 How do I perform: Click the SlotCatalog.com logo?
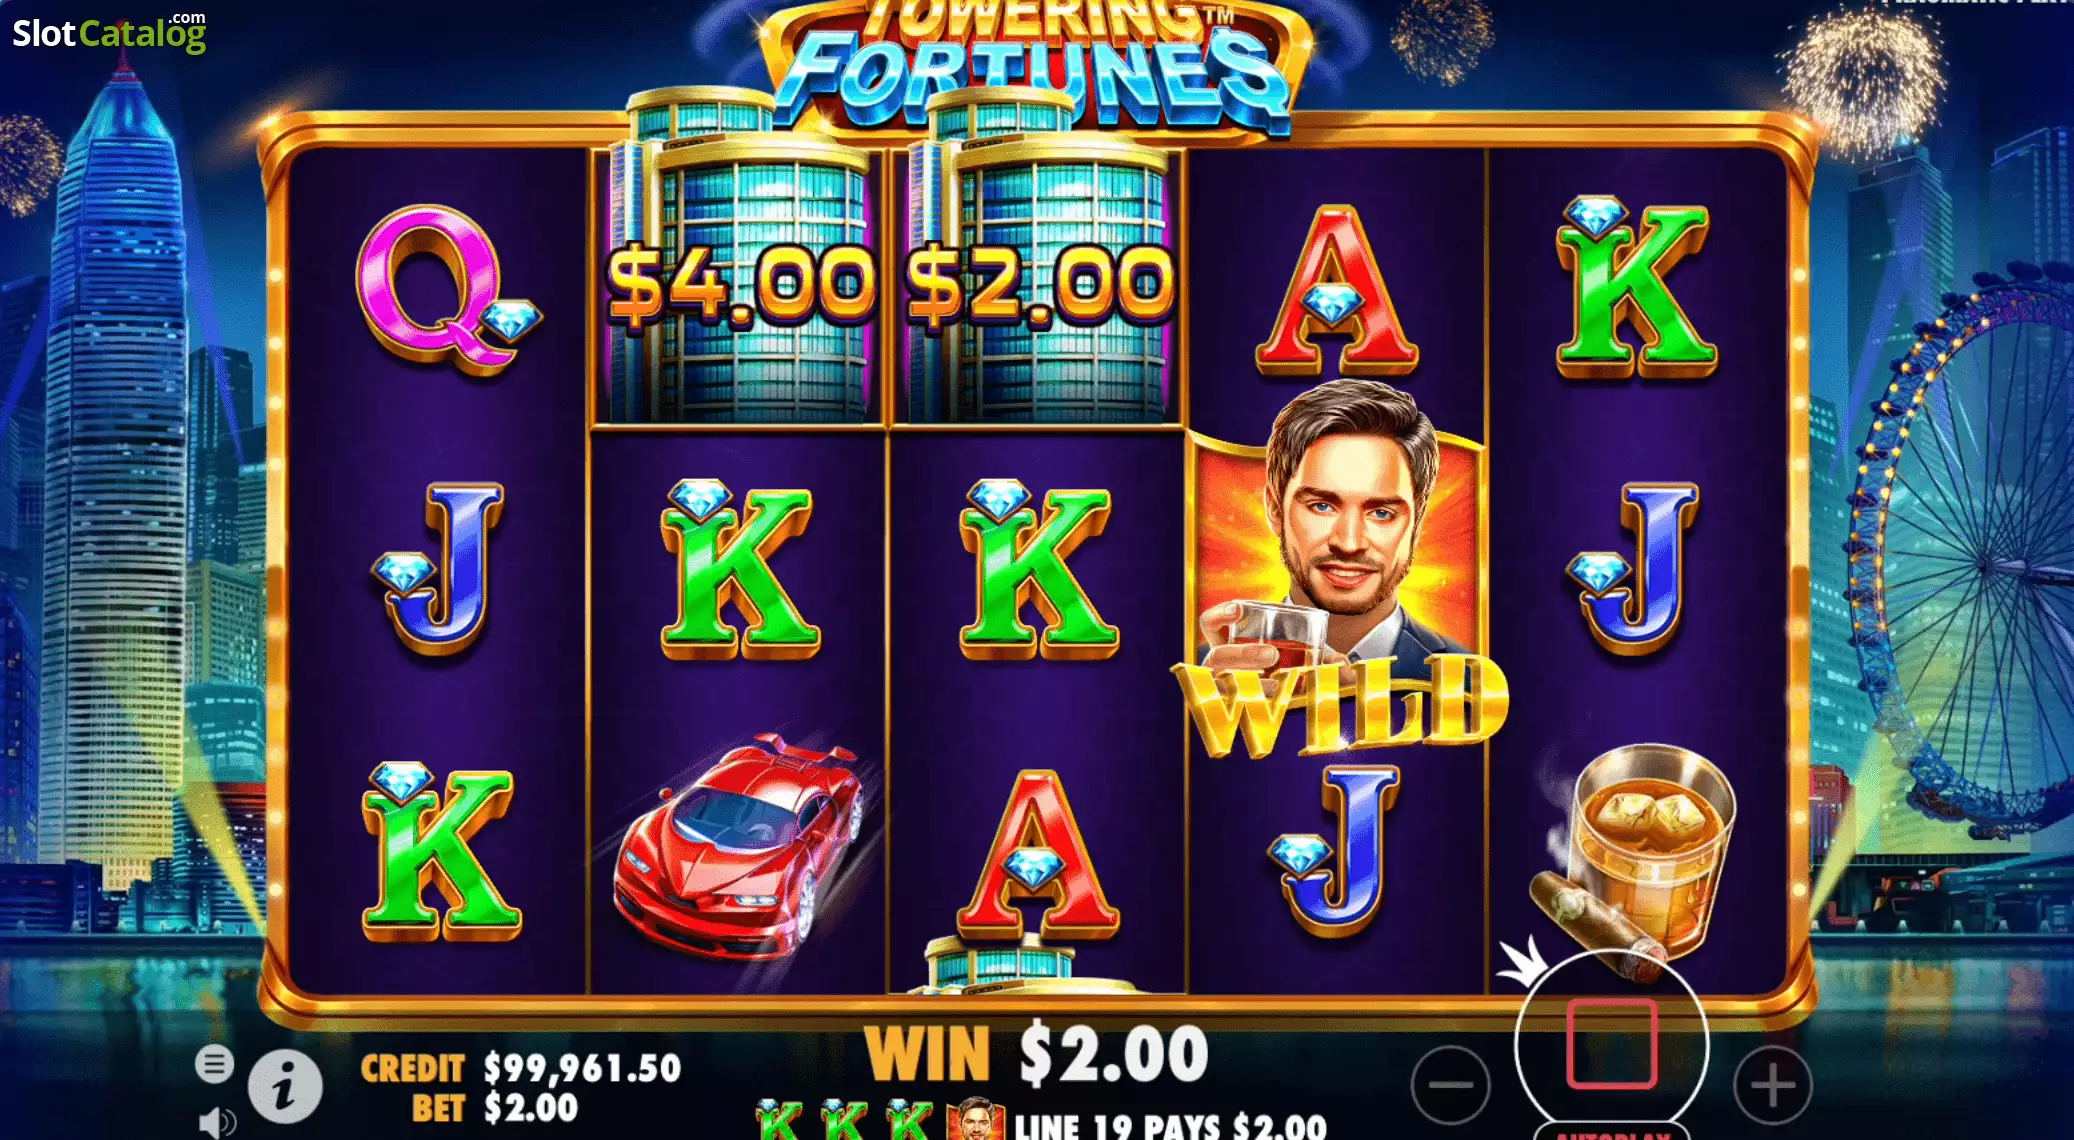point(109,32)
